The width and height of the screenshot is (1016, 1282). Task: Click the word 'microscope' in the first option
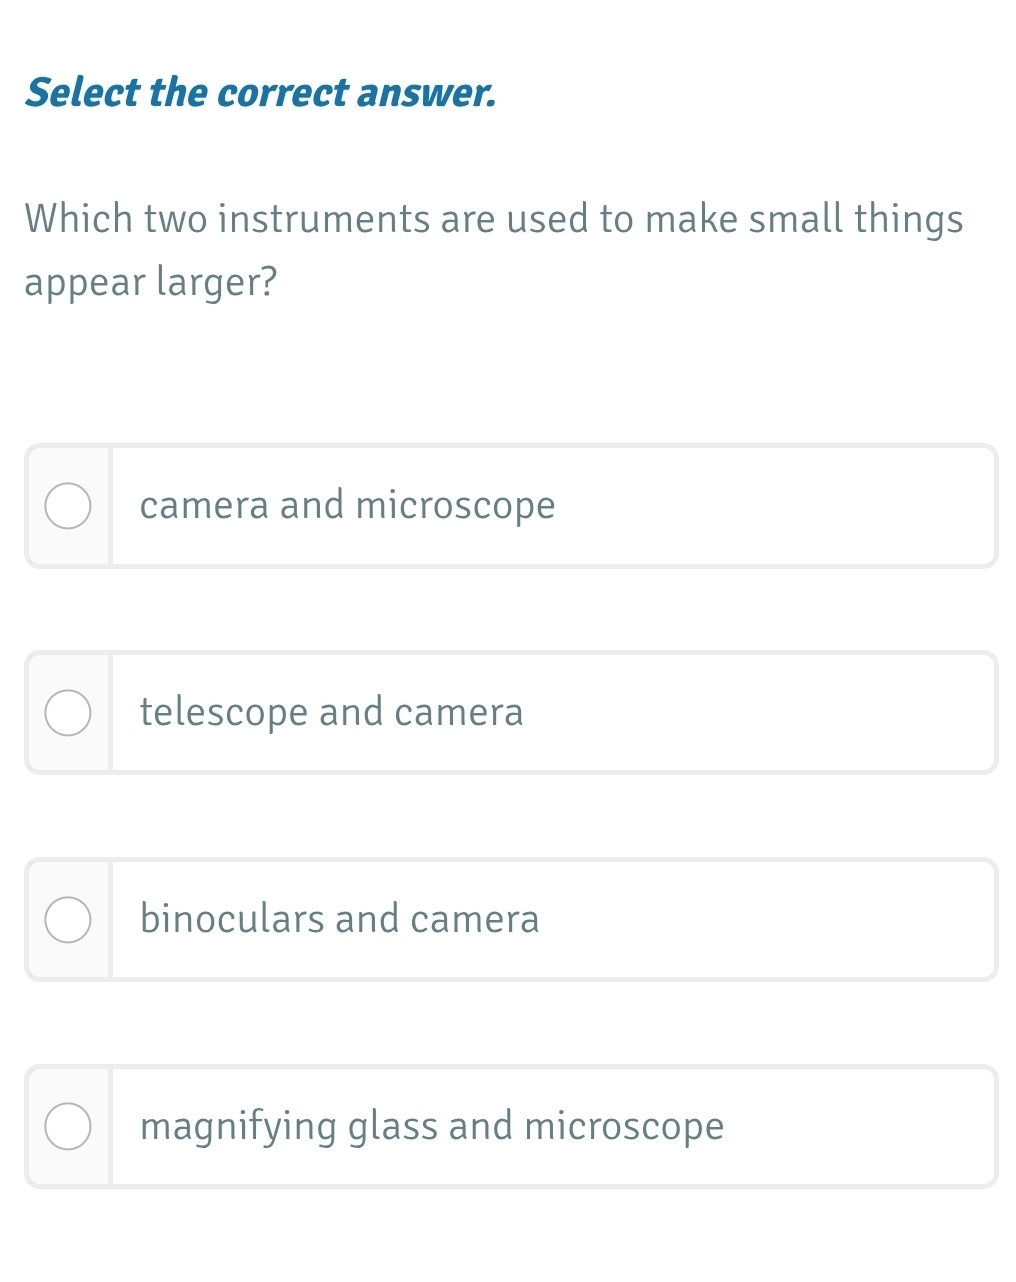coord(455,506)
